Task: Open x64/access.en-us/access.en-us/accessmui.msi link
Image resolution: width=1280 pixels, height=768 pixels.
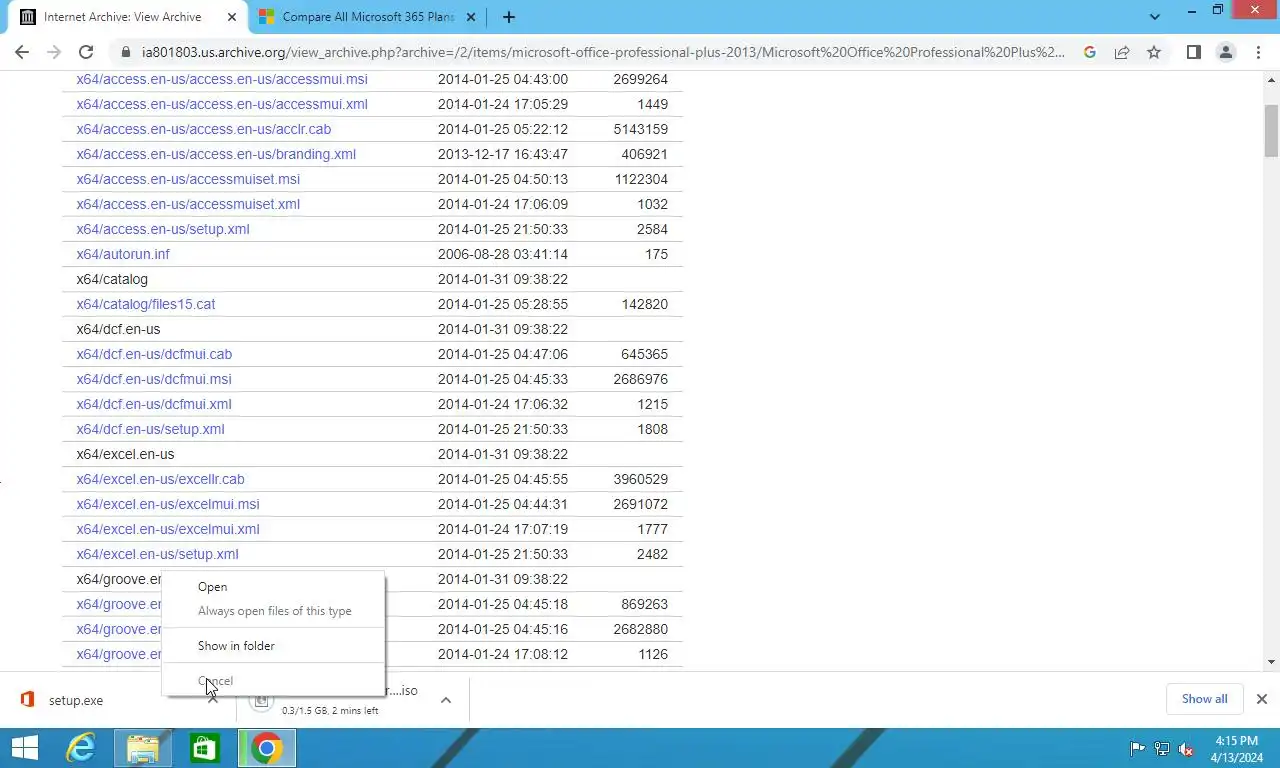Action: (x=222, y=79)
